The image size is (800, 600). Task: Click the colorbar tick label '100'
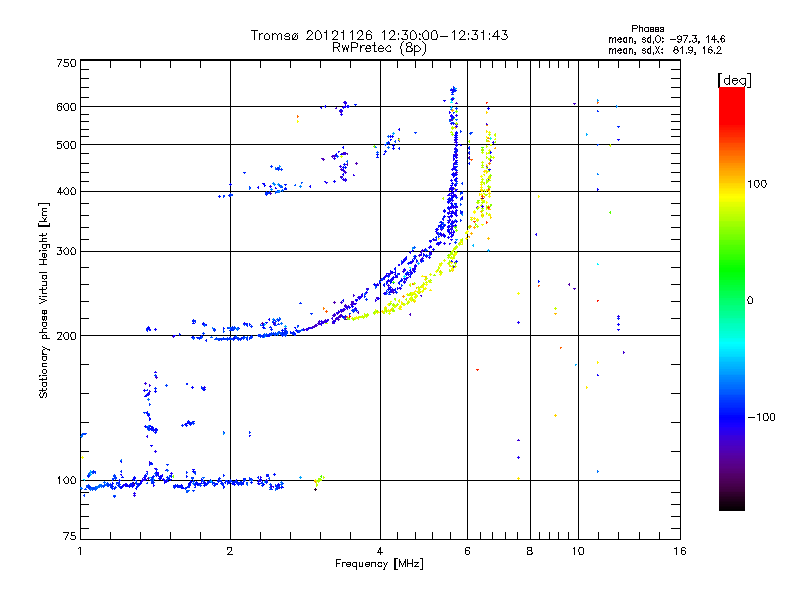[757, 184]
